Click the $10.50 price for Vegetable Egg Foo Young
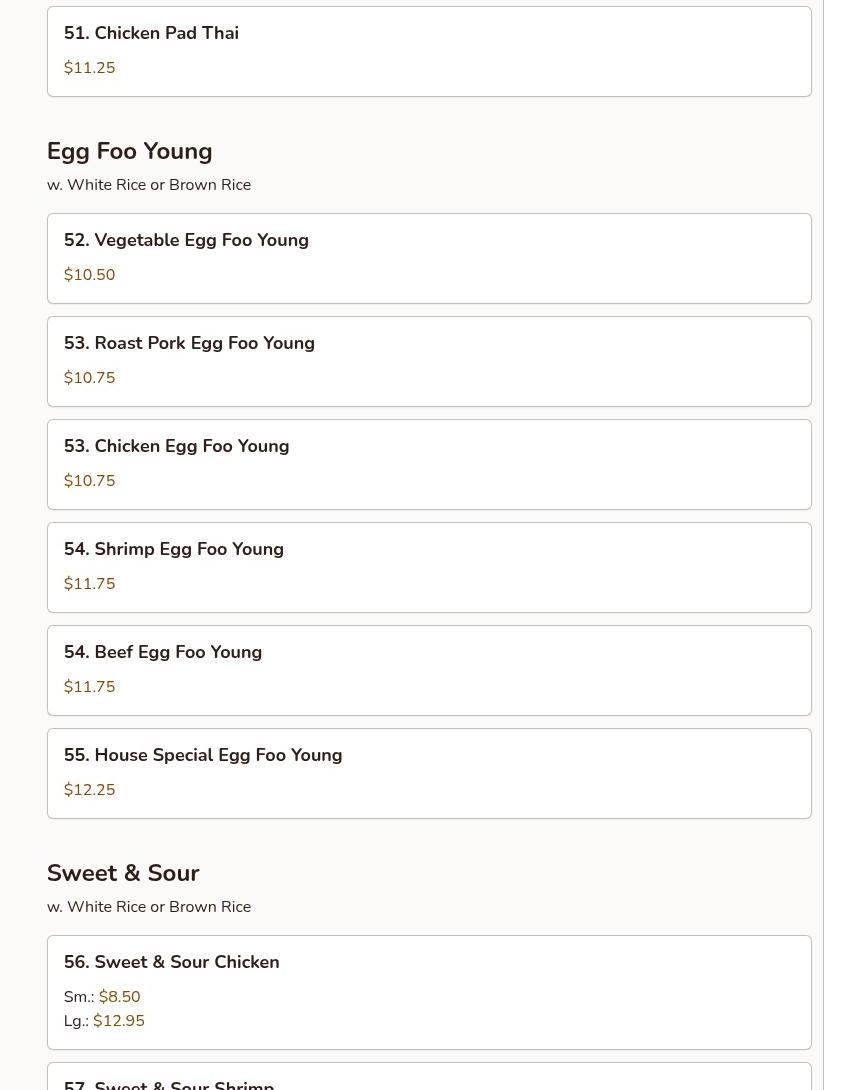The image size is (844, 1090). click(x=89, y=275)
